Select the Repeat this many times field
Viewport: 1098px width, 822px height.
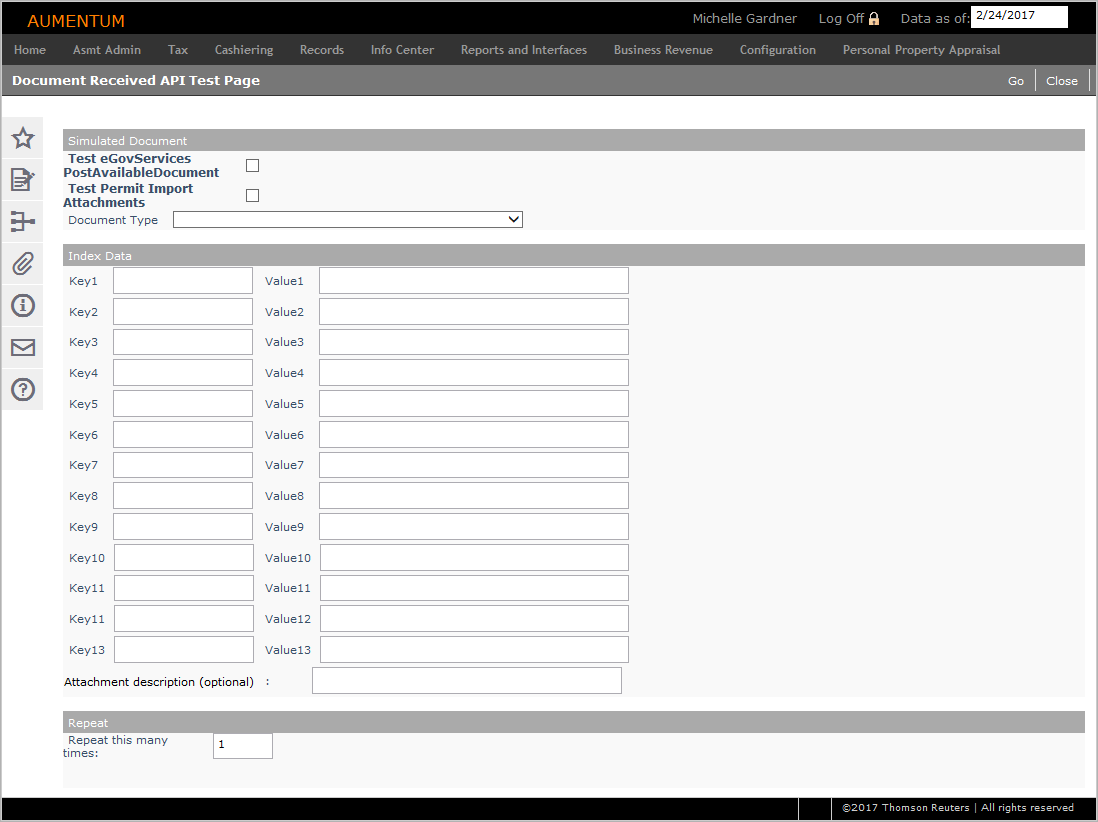coord(242,746)
